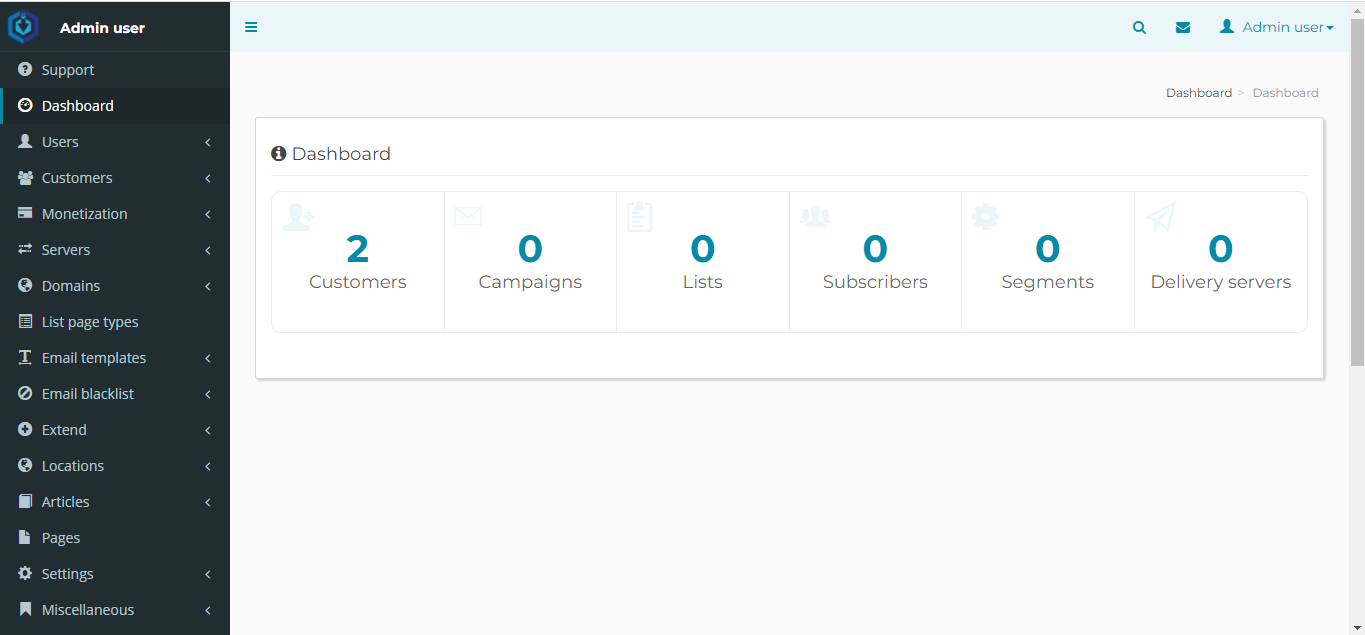This screenshot has width=1365, height=635.
Task: Select Dashboard in the sidebar menu
Action: pos(78,105)
